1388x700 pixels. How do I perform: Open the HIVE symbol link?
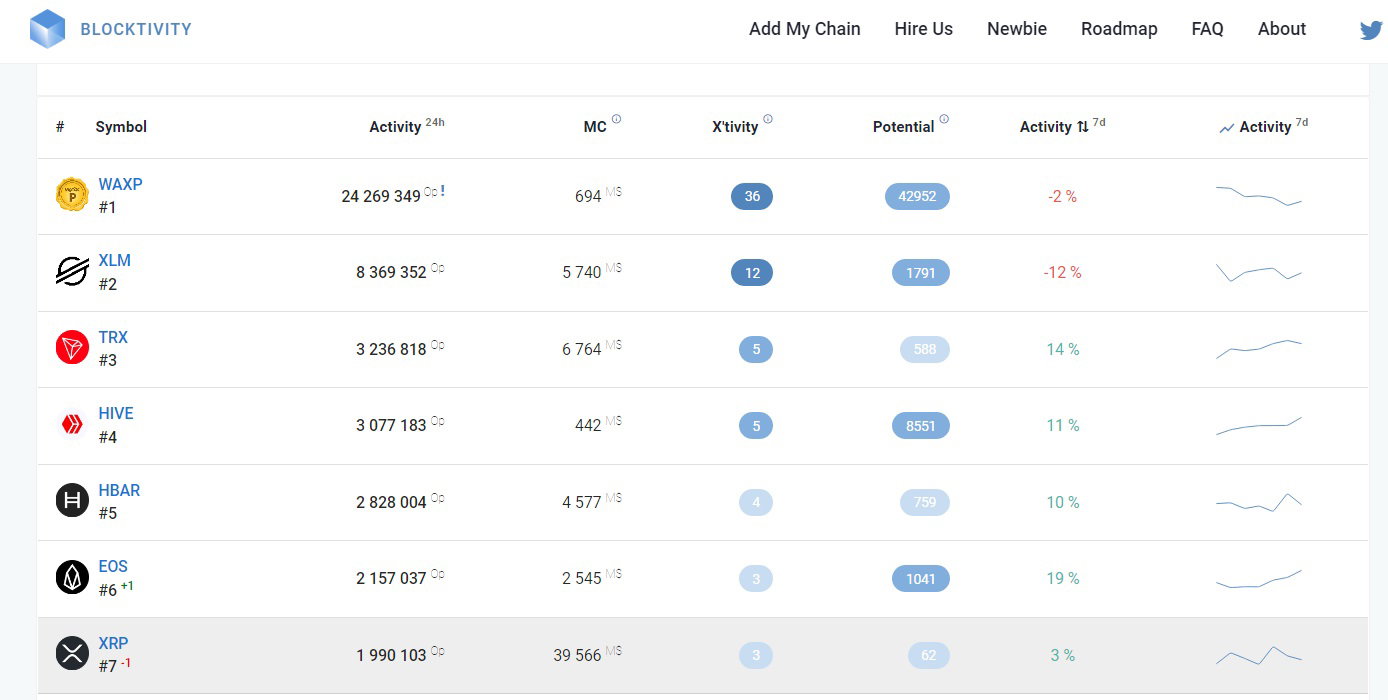pyautogui.click(x=115, y=413)
